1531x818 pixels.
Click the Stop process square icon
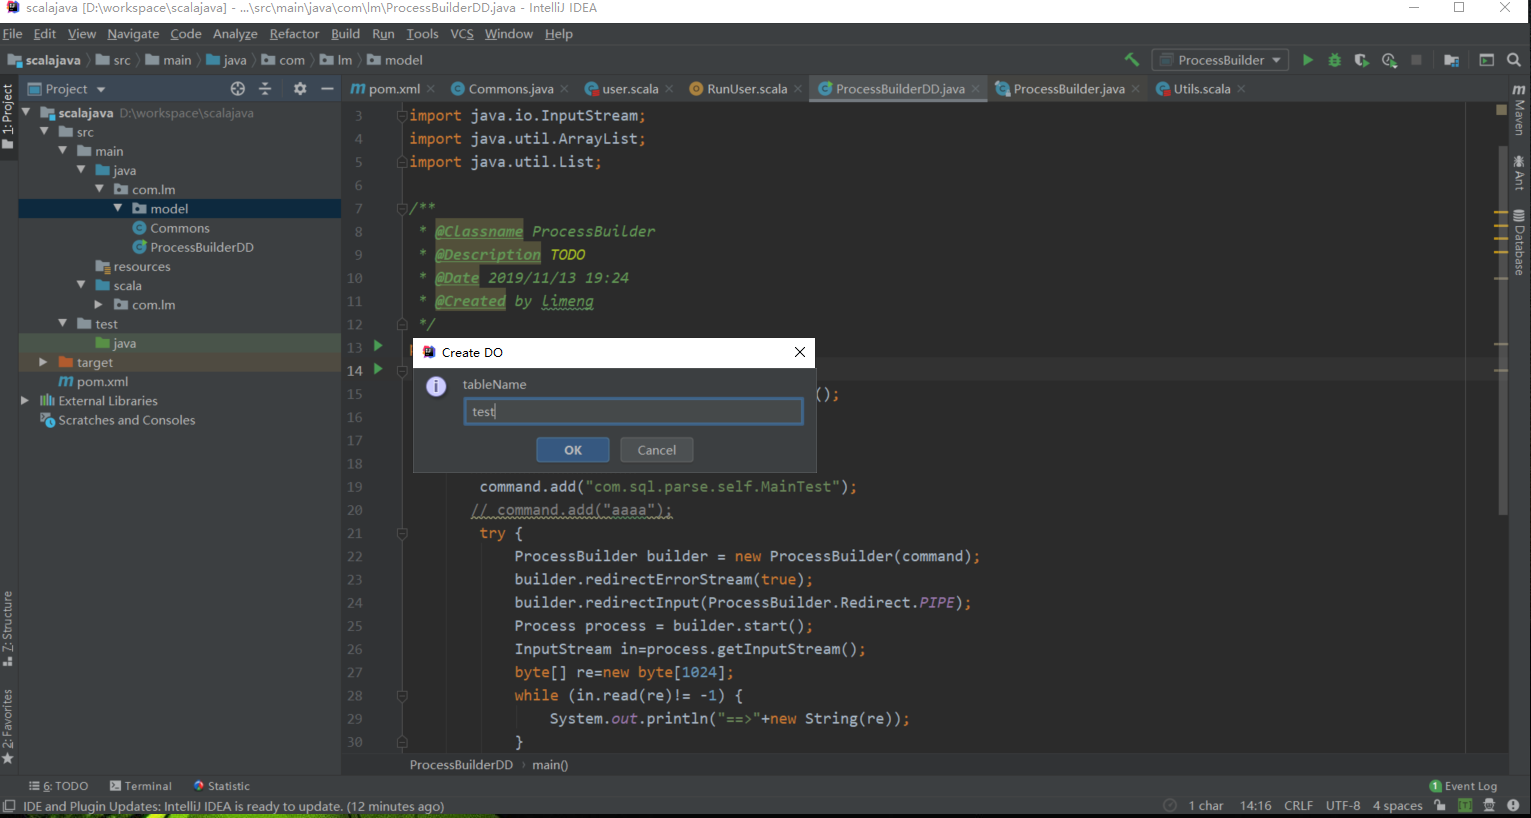pos(1416,60)
